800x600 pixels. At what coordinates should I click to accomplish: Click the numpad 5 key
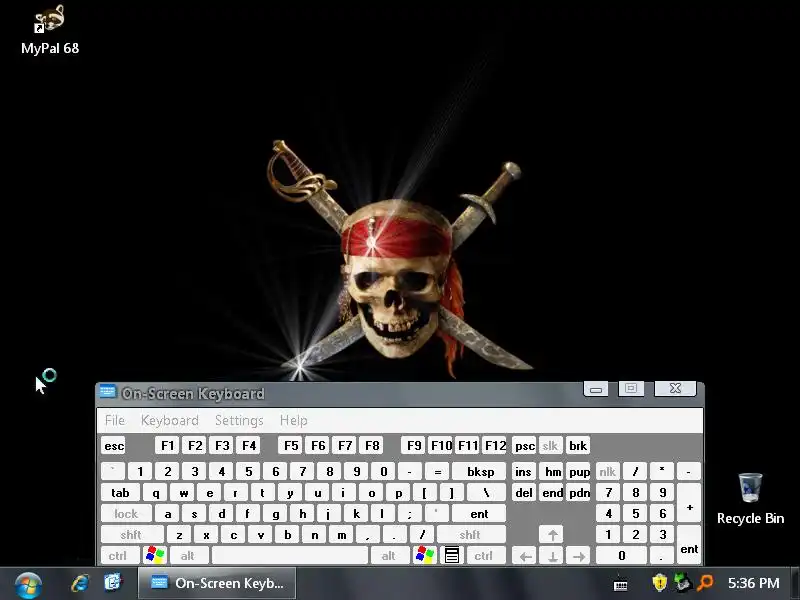635,513
